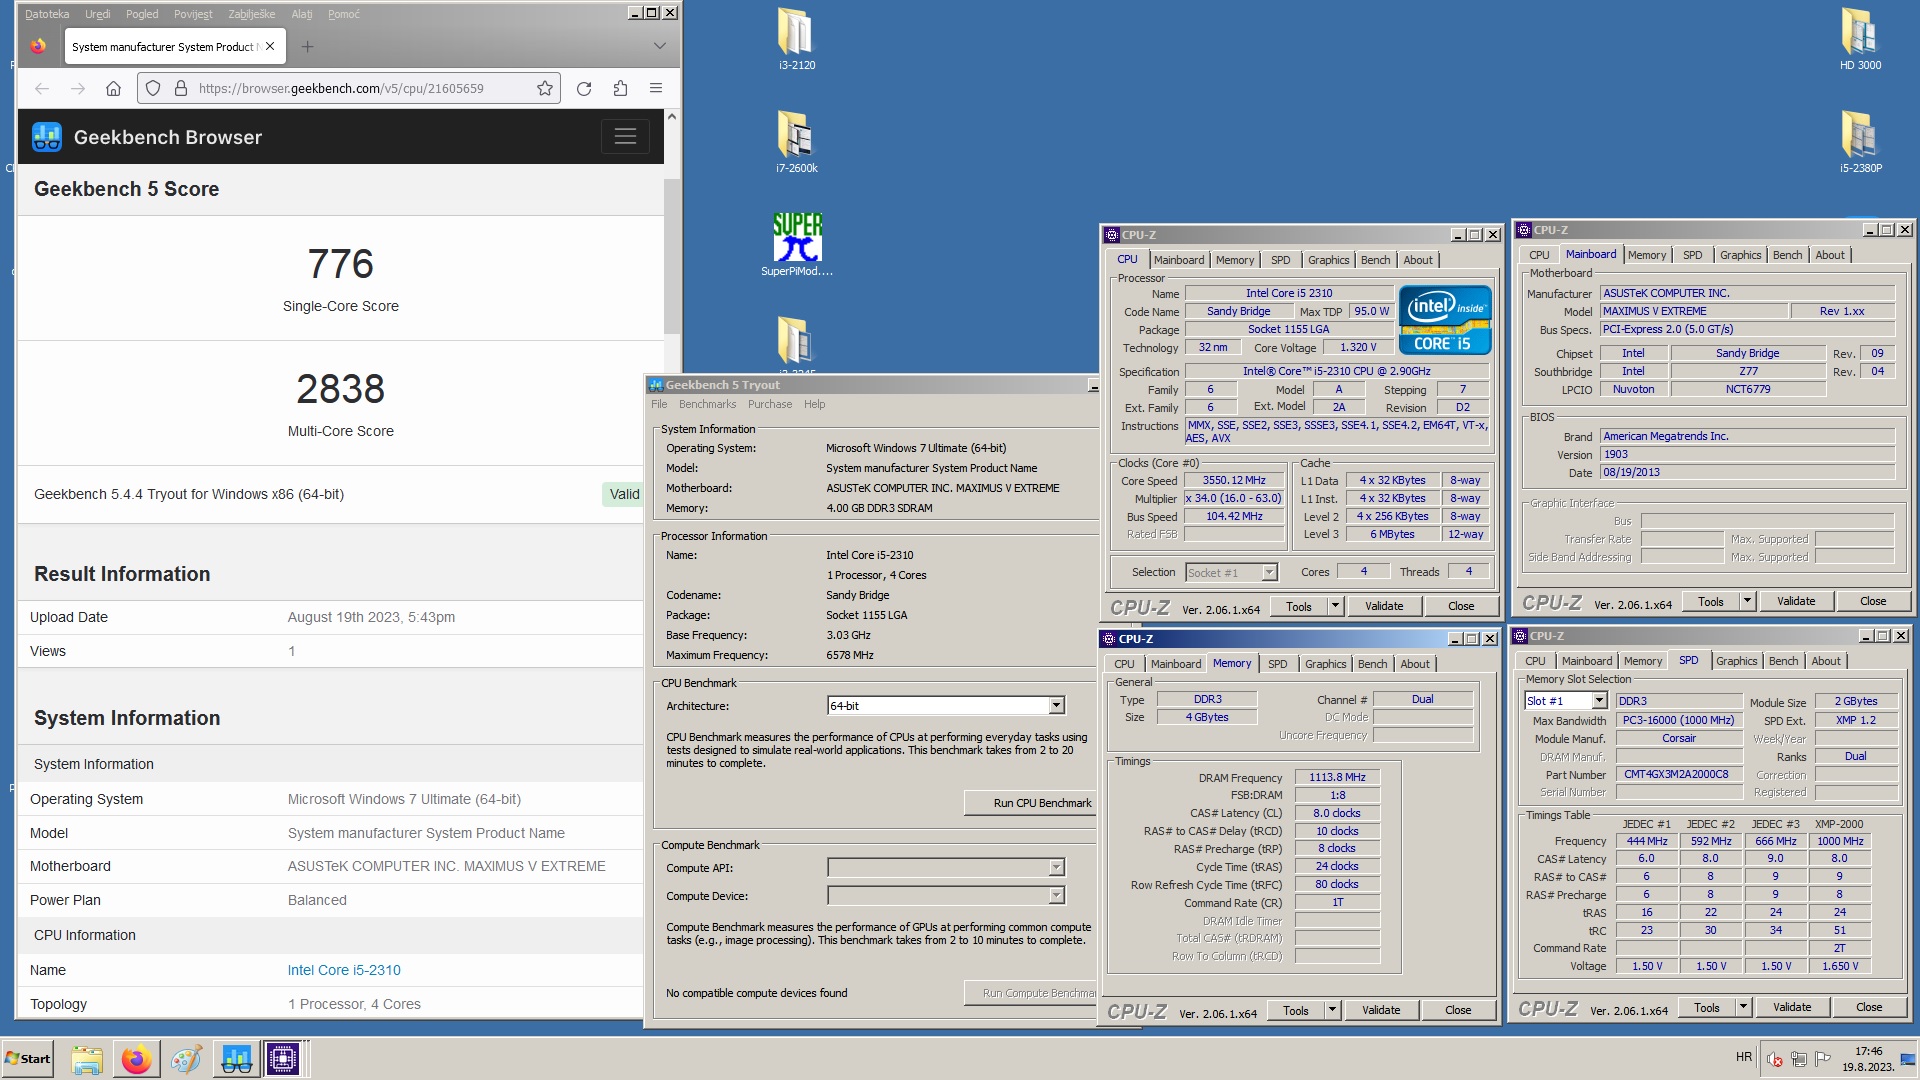Open the i7-2600k desktop folder
This screenshot has height=1080, width=1920.
796,141
